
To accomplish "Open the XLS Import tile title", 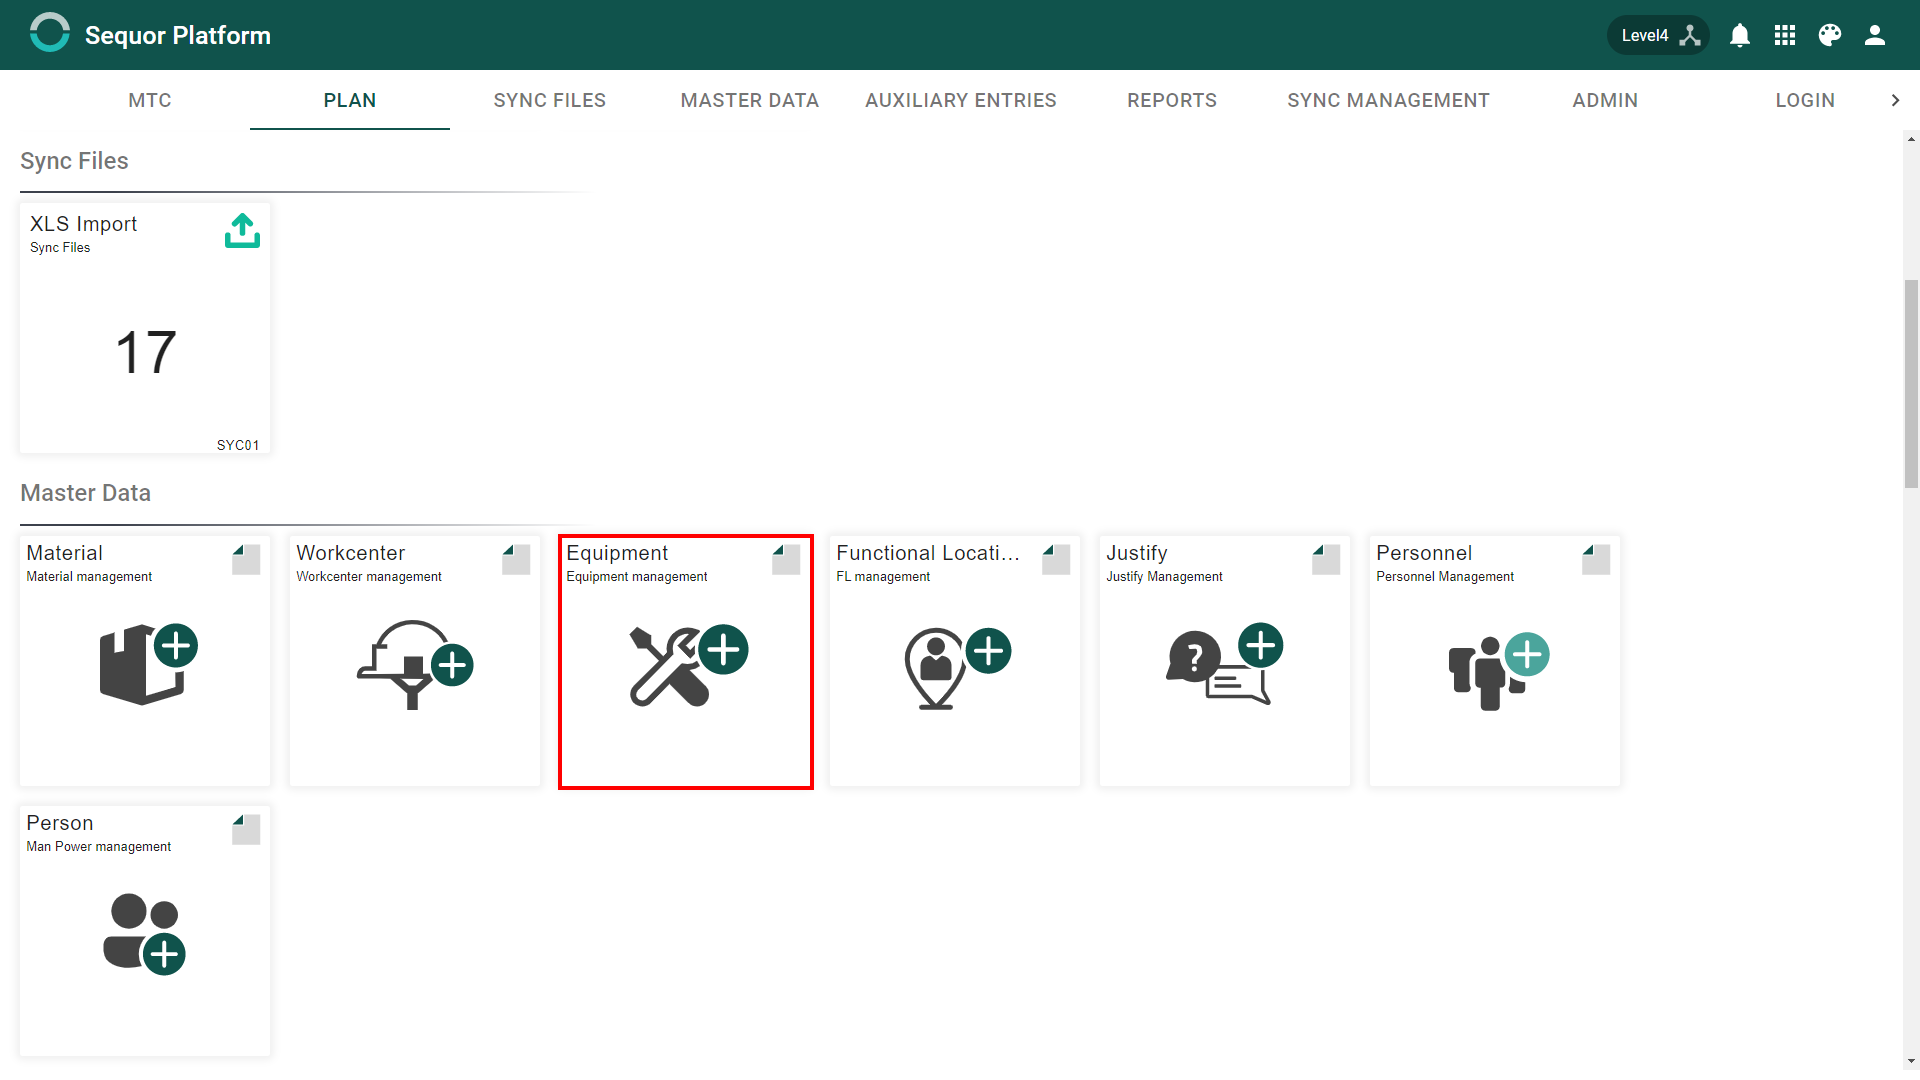I will 84,224.
